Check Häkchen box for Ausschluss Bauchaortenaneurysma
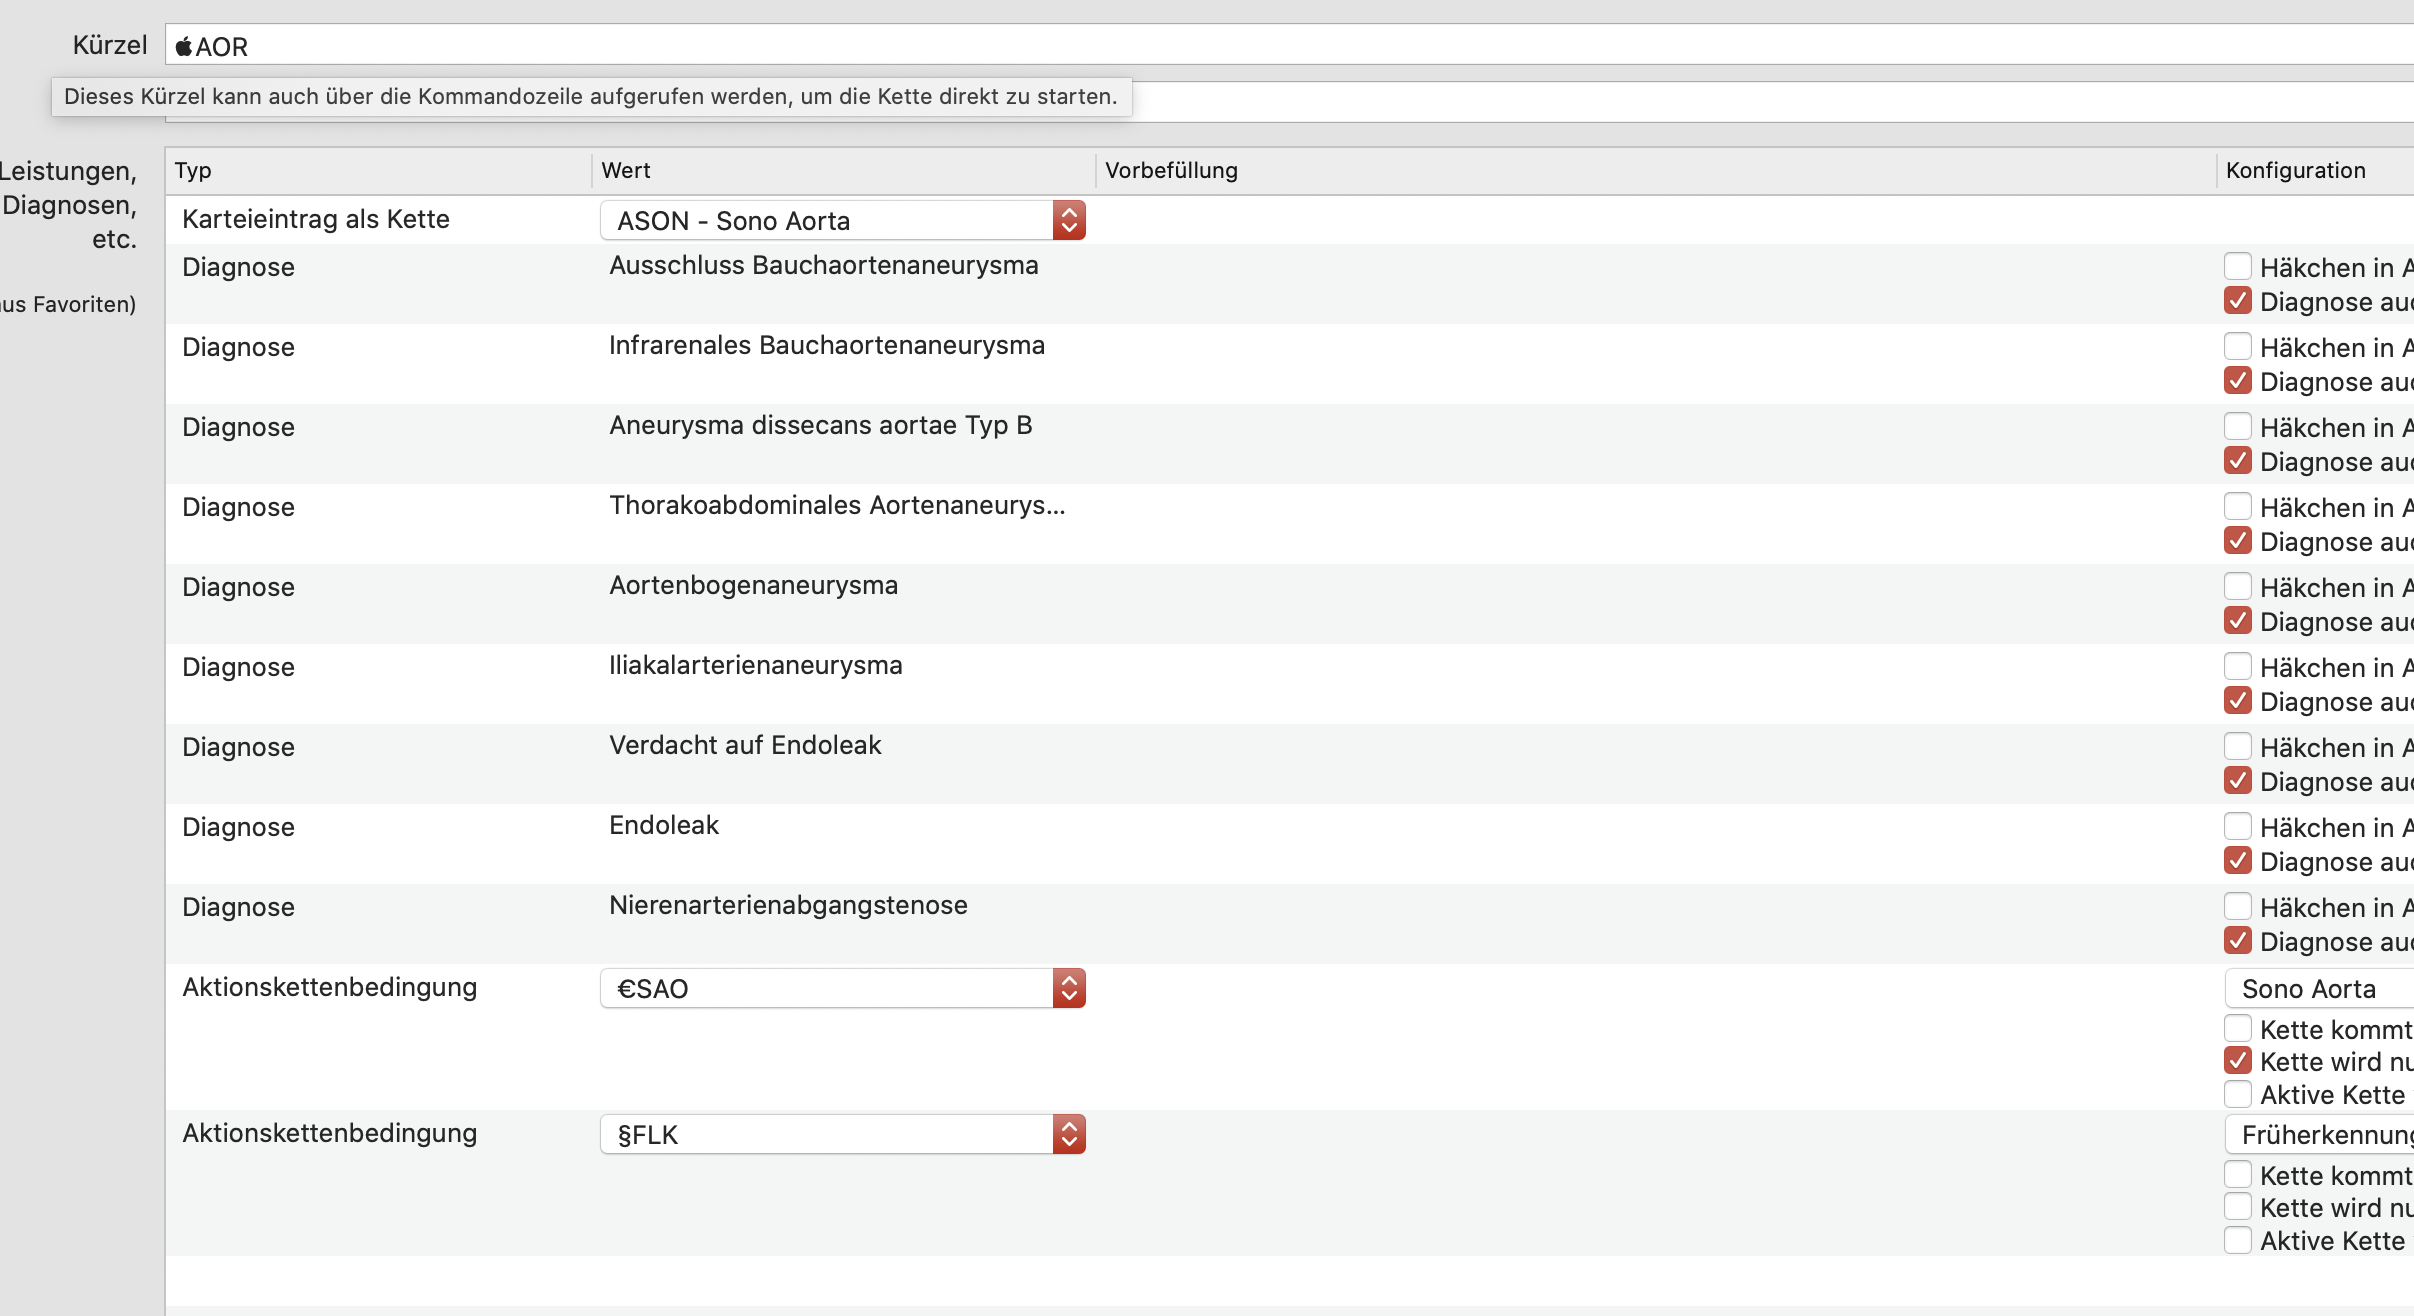The width and height of the screenshot is (2414, 1316). tap(2238, 267)
